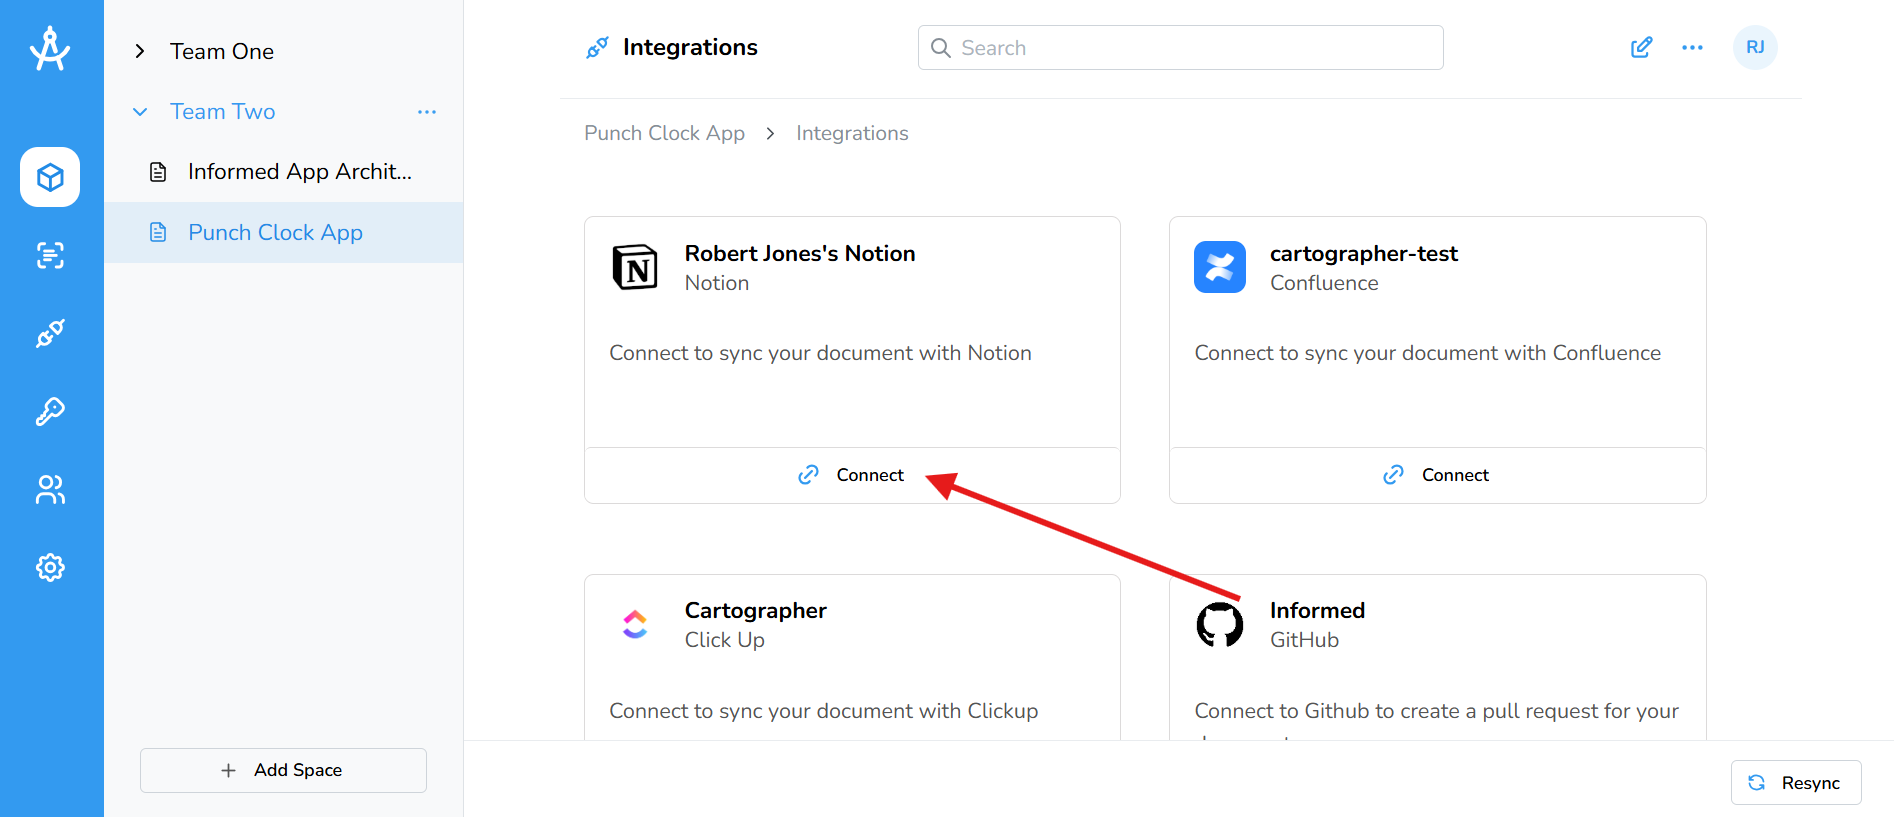Click the Resync button
The image size is (1894, 817).
[1796, 782]
